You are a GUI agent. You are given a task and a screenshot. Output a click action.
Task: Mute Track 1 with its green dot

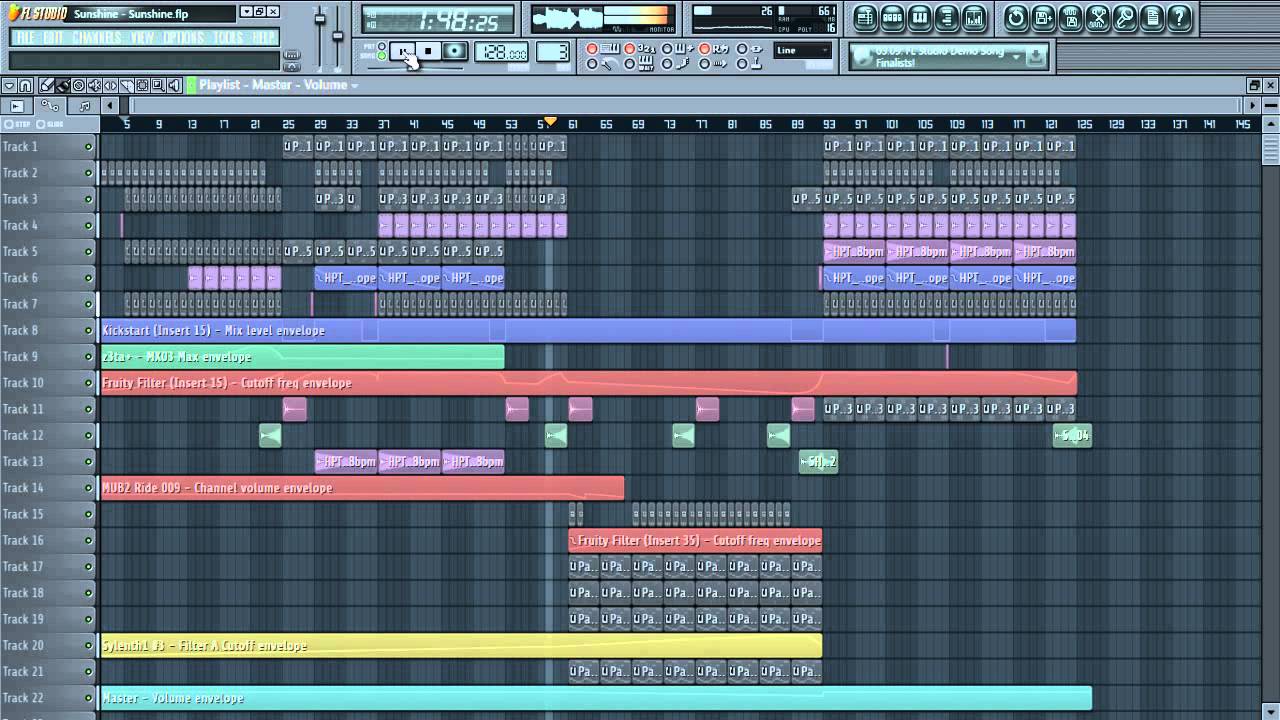(88, 147)
